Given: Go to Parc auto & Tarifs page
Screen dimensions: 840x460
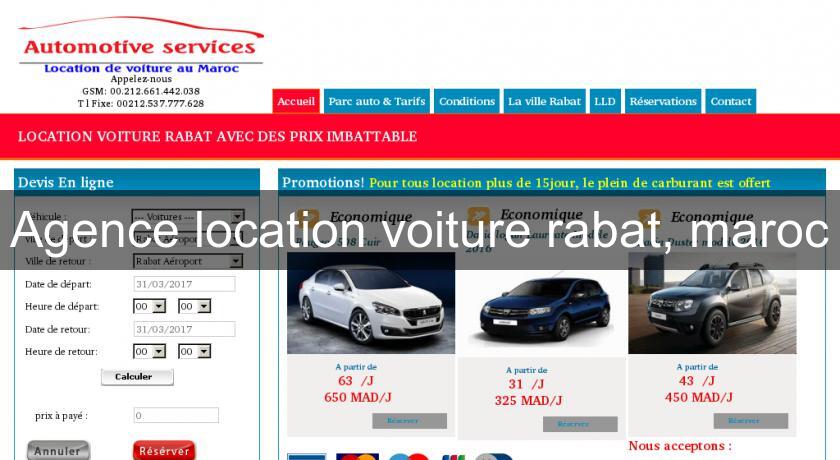Looking at the screenshot, I should pos(377,101).
